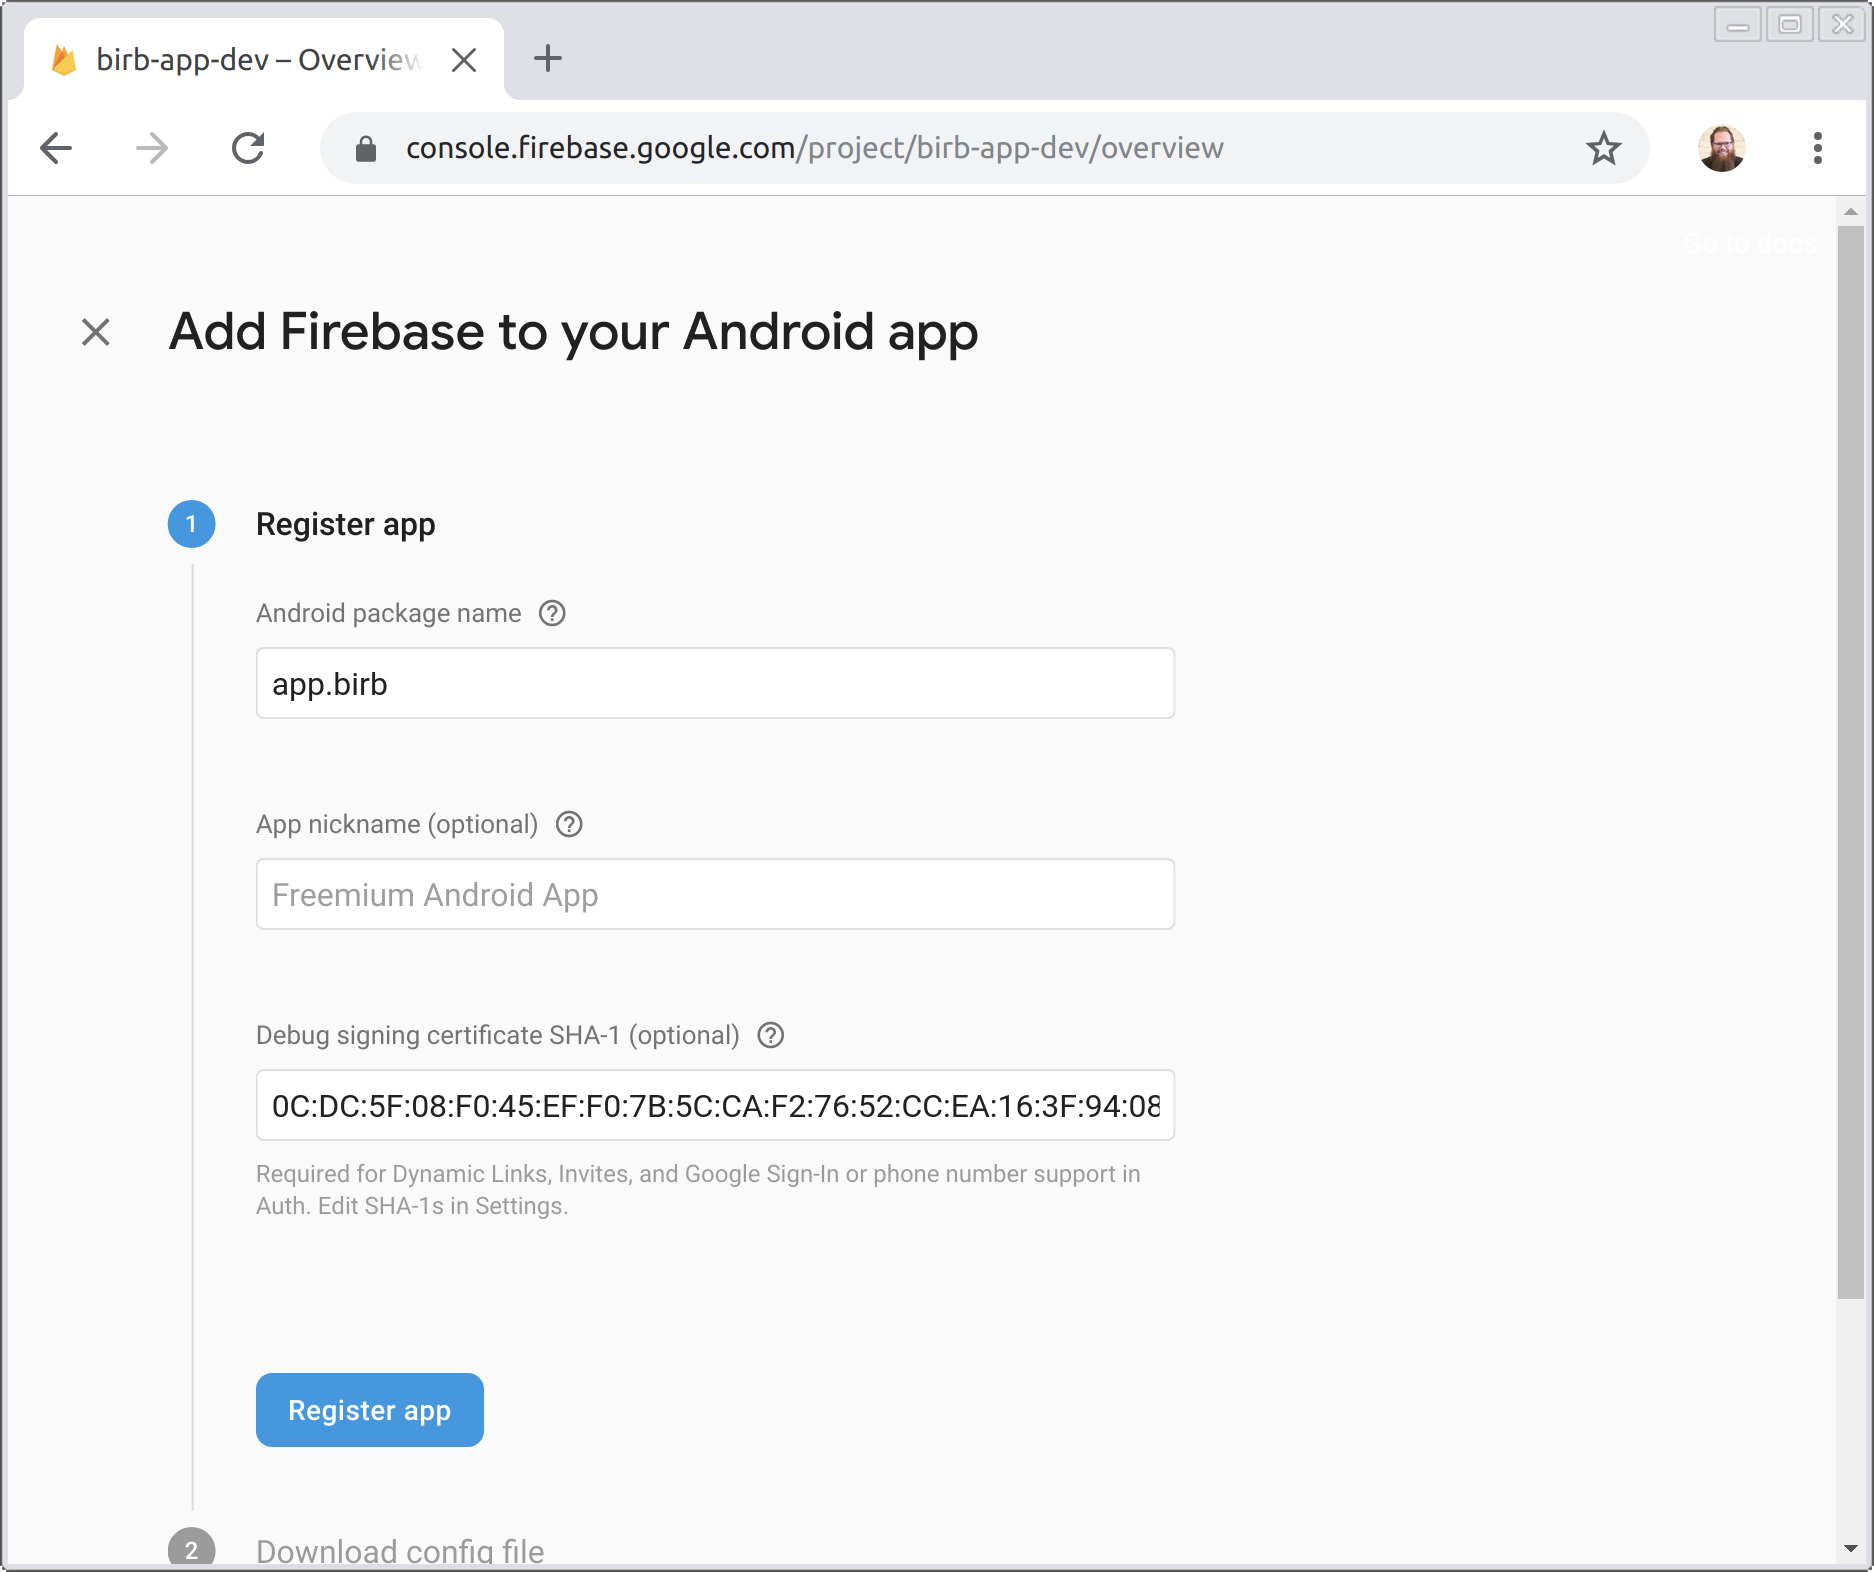Click the step 2 Download config file indicator circle
Viewport: 1874px width, 1572px height.
pos(191,1549)
